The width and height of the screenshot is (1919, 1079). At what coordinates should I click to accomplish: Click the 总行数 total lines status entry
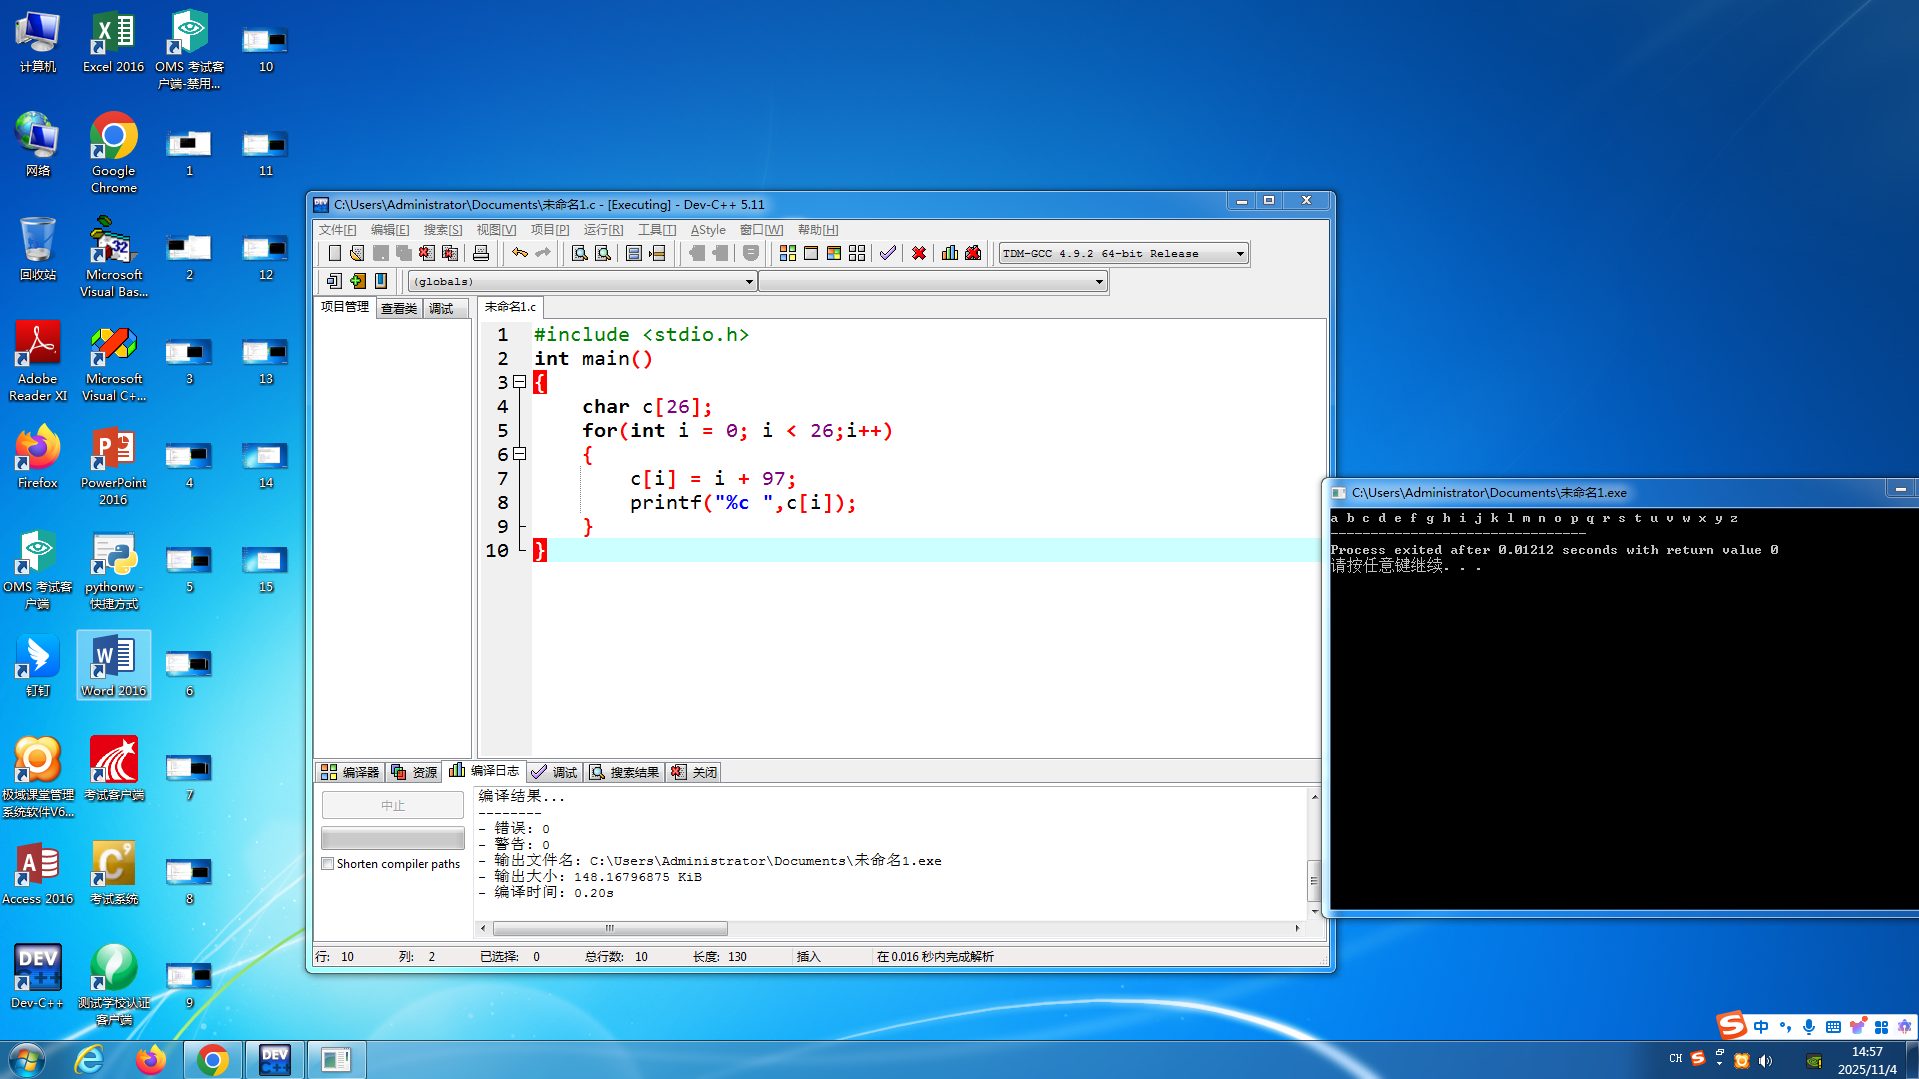(616, 957)
